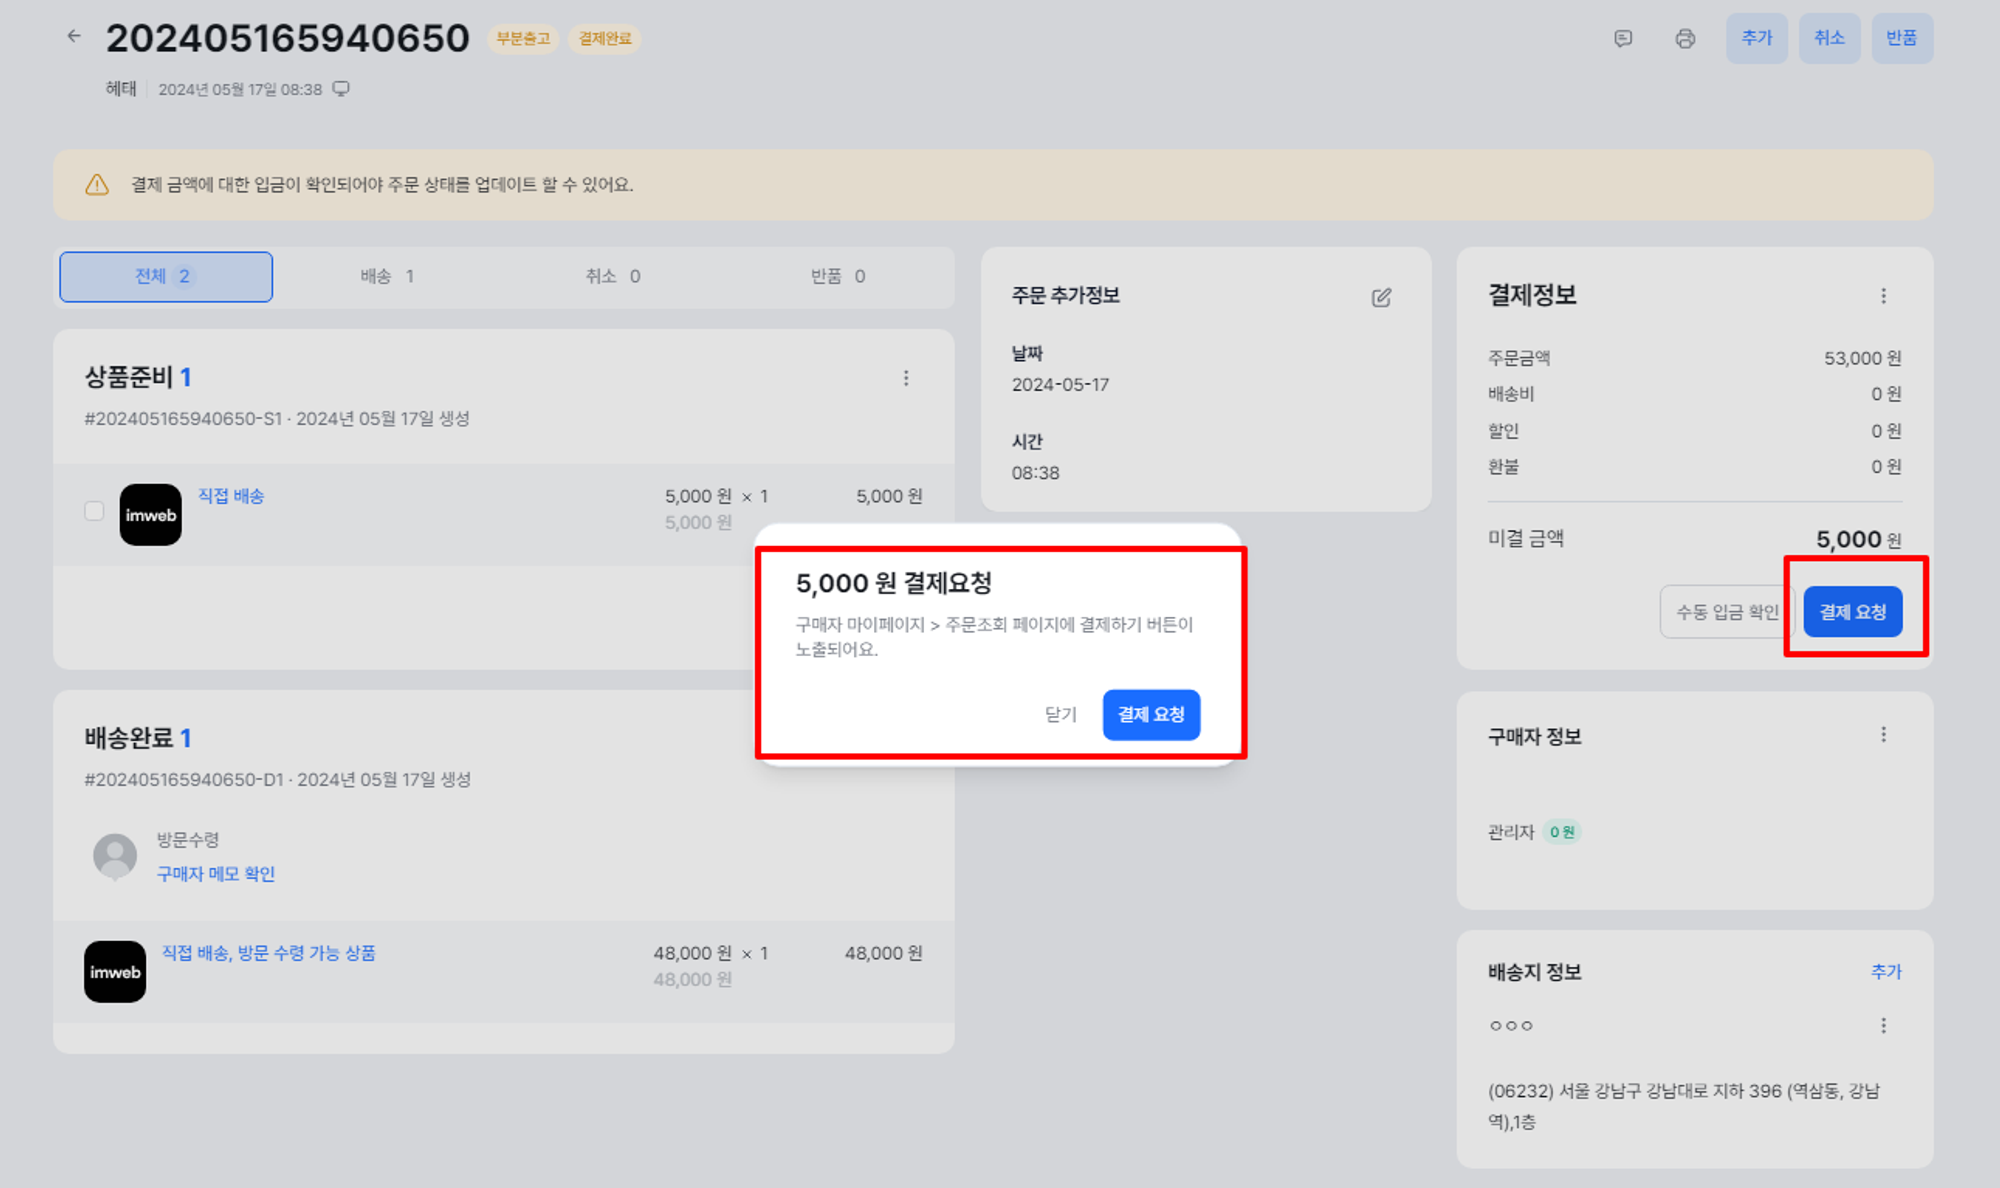Click the 추가 link in 배송지 정보
The width and height of the screenshot is (2000, 1188).
click(x=1886, y=972)
